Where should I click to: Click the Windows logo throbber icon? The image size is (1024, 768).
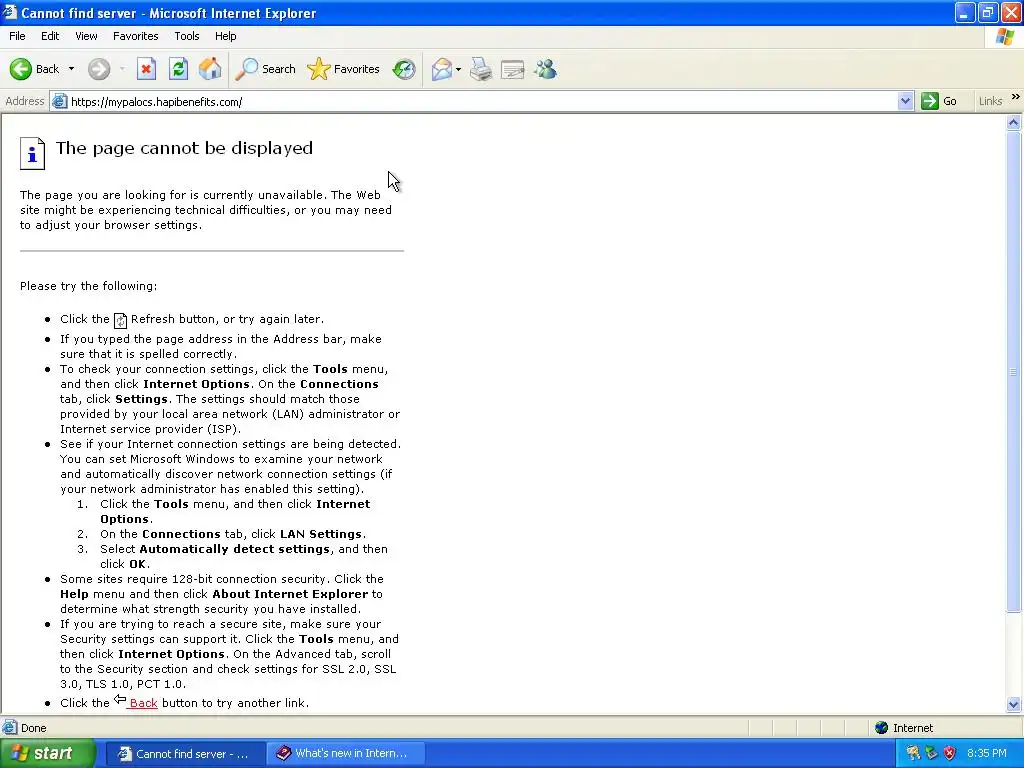[x=1004, y=37]
